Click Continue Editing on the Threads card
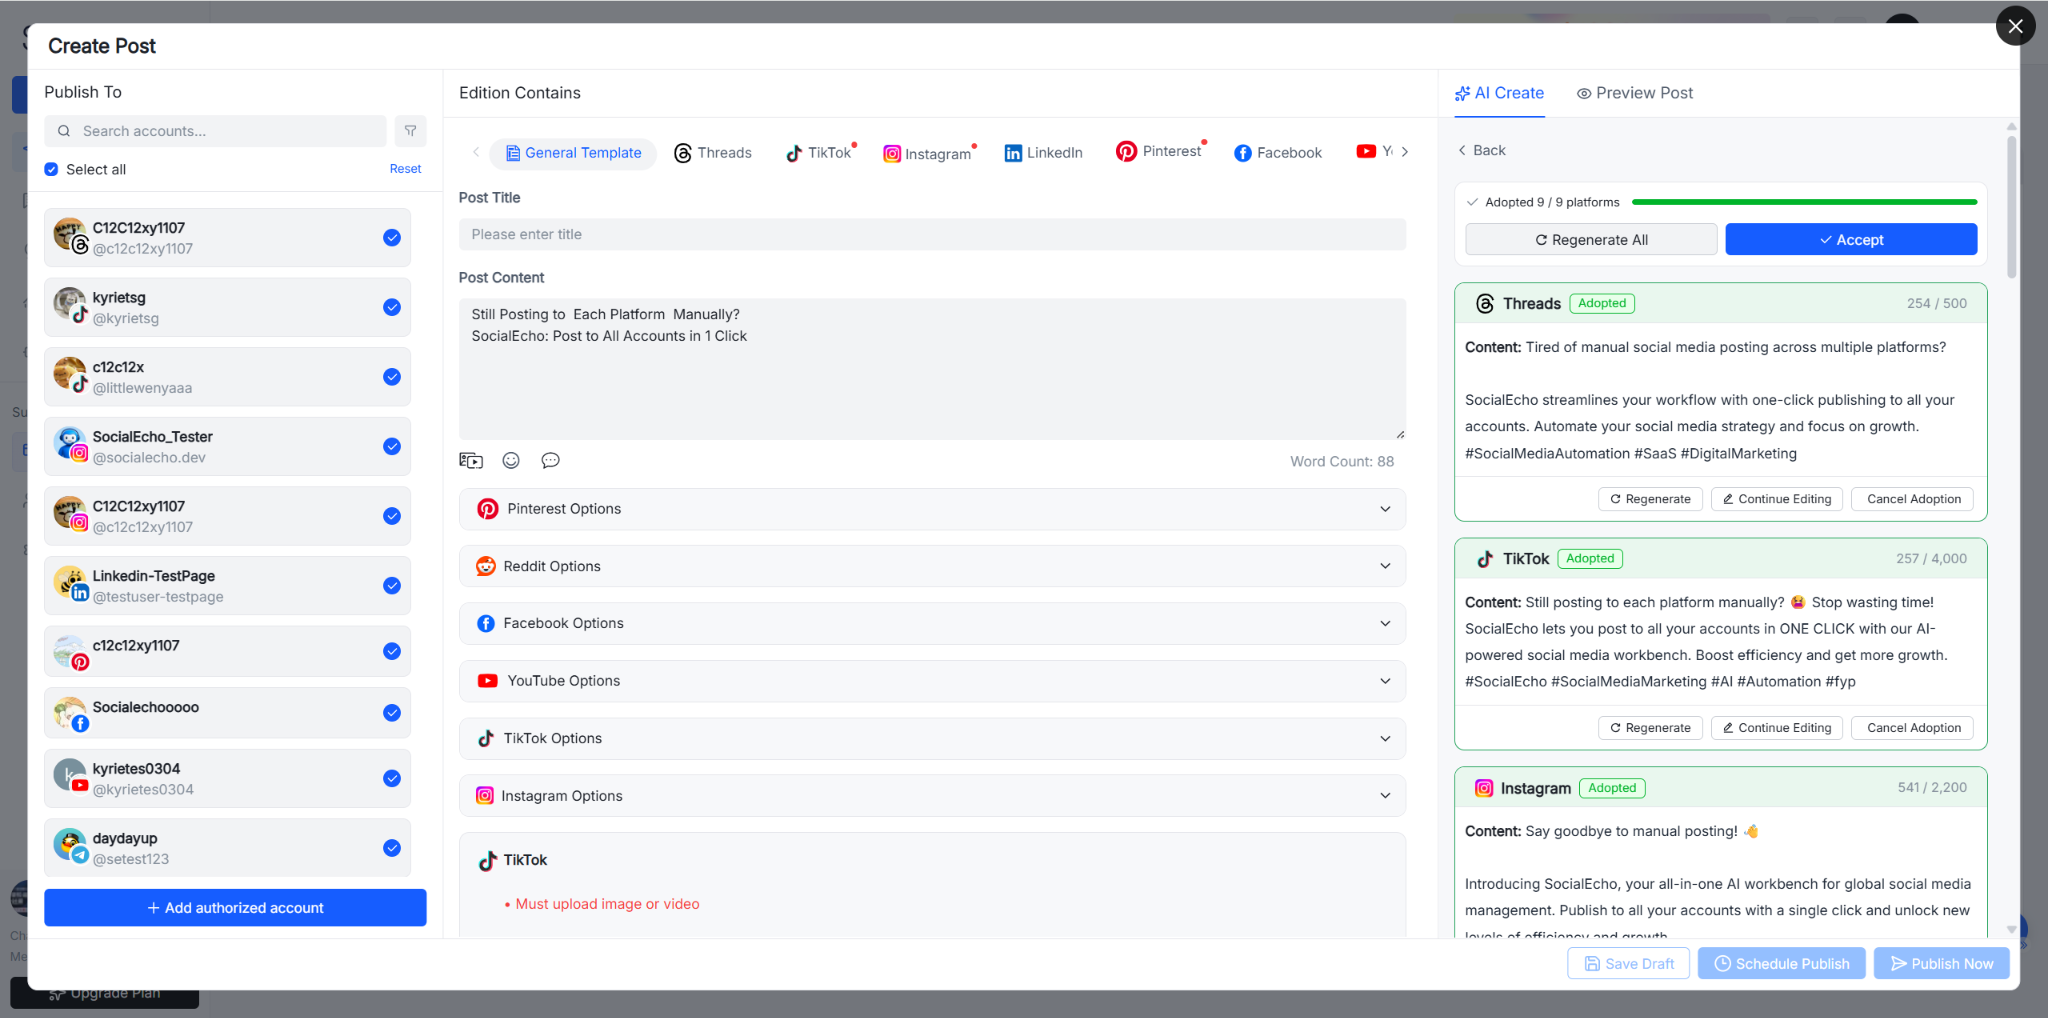Viewport: 2048px width, 1018px height. (1775, 499)
